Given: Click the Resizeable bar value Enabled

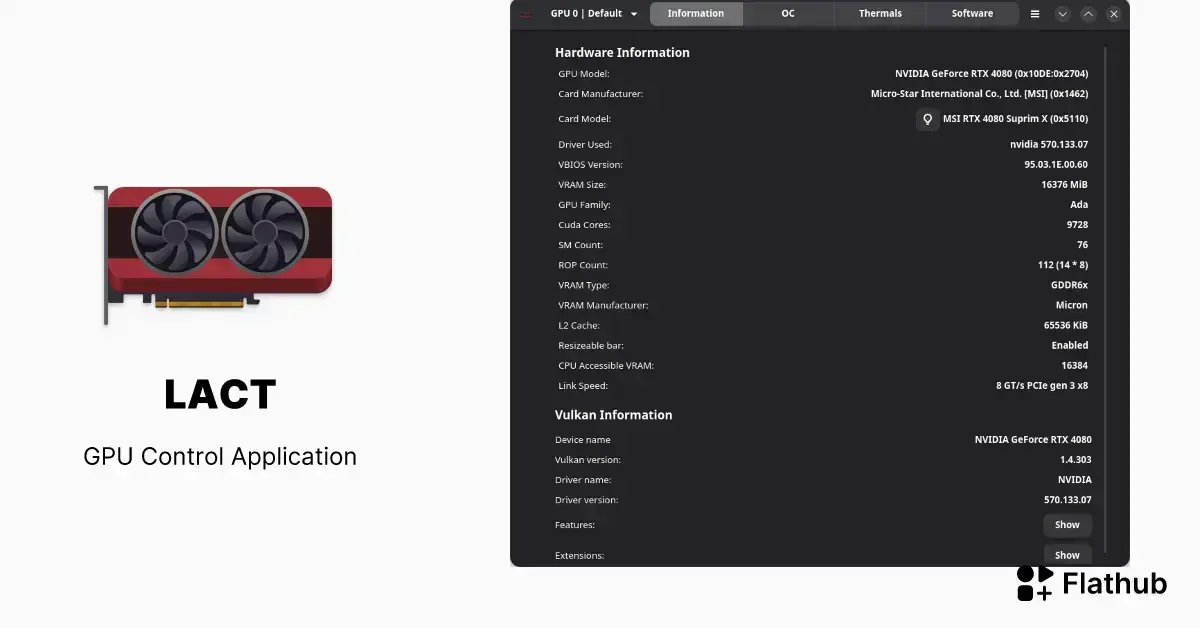Looking at the screenshot, I should pos(1069,345).
